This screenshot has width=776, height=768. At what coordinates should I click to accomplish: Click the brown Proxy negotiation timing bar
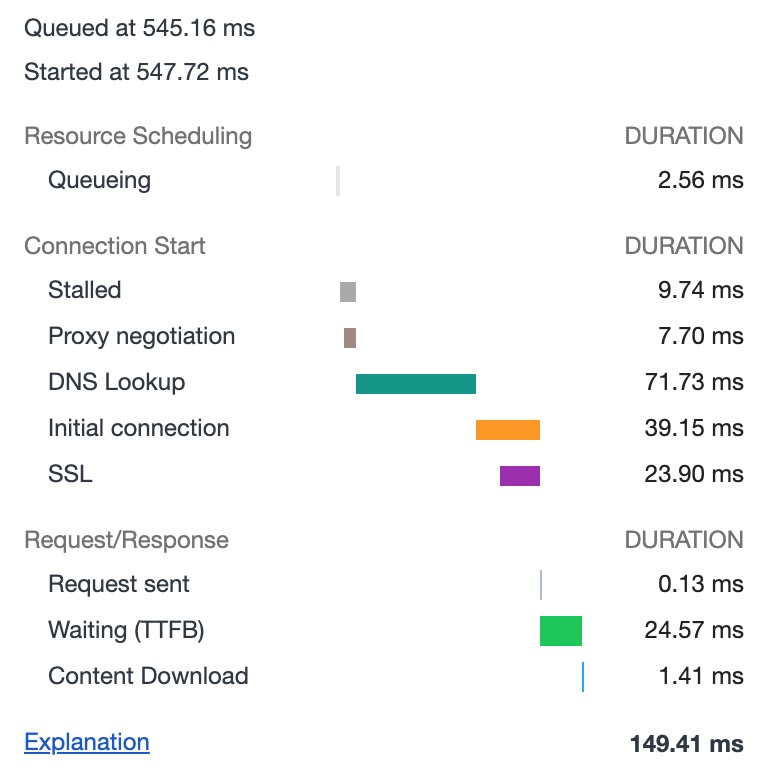(350, 338)
